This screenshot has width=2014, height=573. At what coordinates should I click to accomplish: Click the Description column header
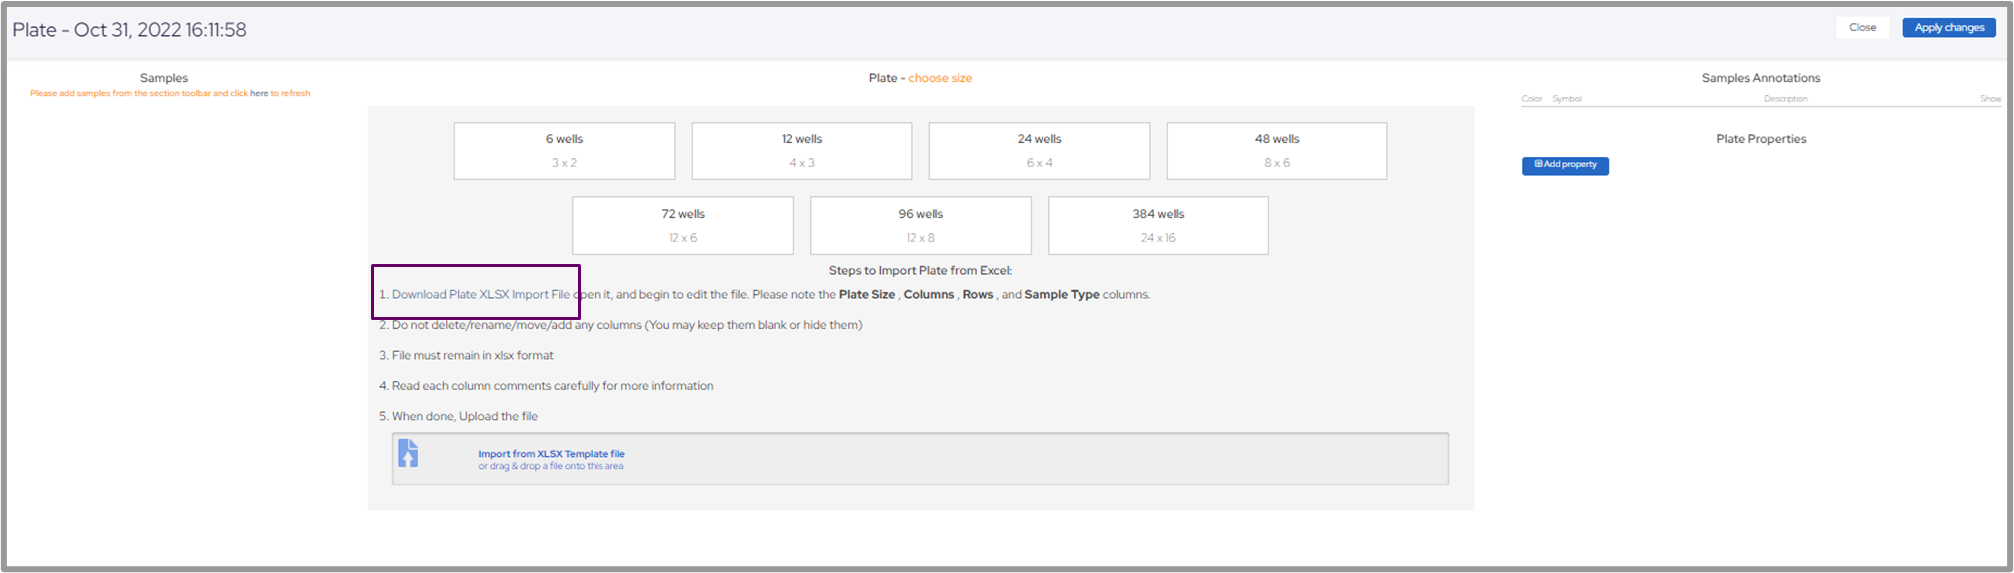[x=1785, y=99]
